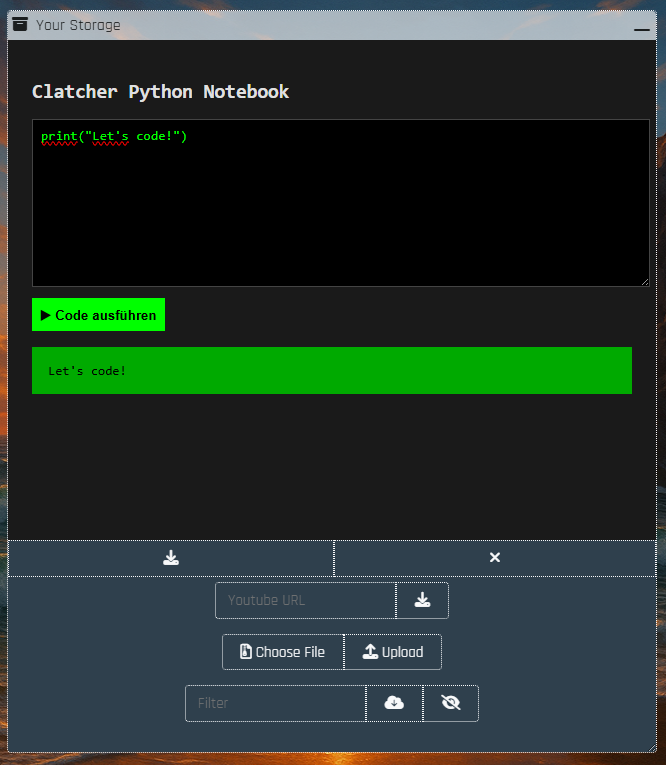Focus the Filter text field
This screenshot has width=666, height=765.
coord(276,703)
